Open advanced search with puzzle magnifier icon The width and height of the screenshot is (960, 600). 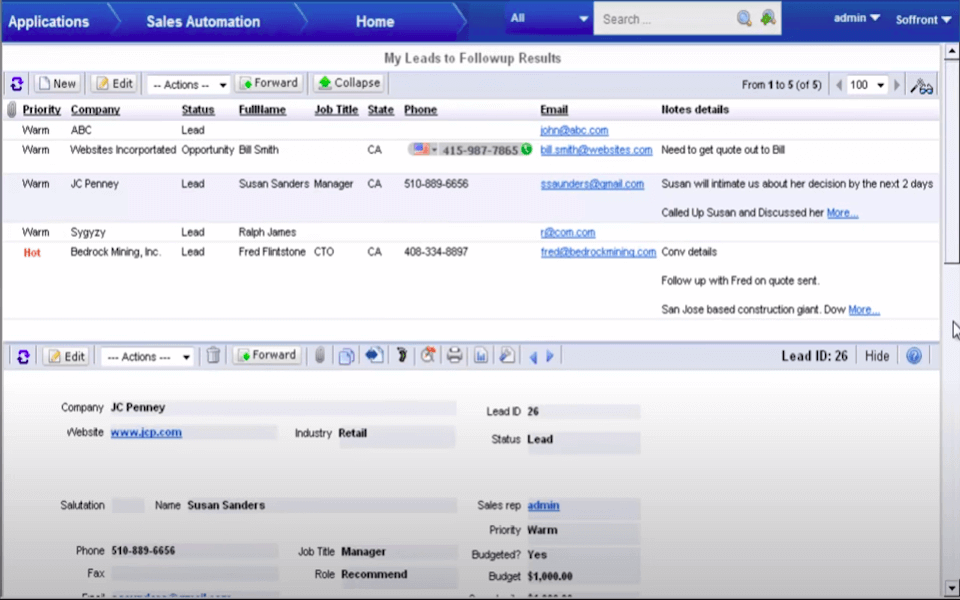pos(768,18)
